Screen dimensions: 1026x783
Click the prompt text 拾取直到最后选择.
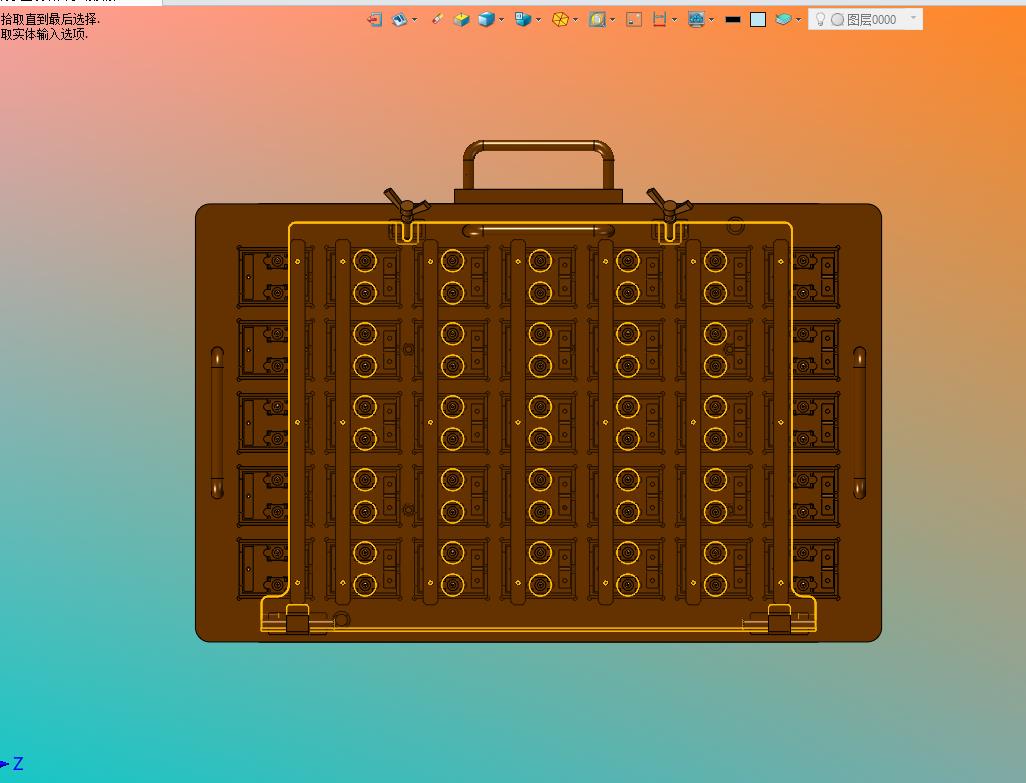pyautogui.click(x=50, y=20)
